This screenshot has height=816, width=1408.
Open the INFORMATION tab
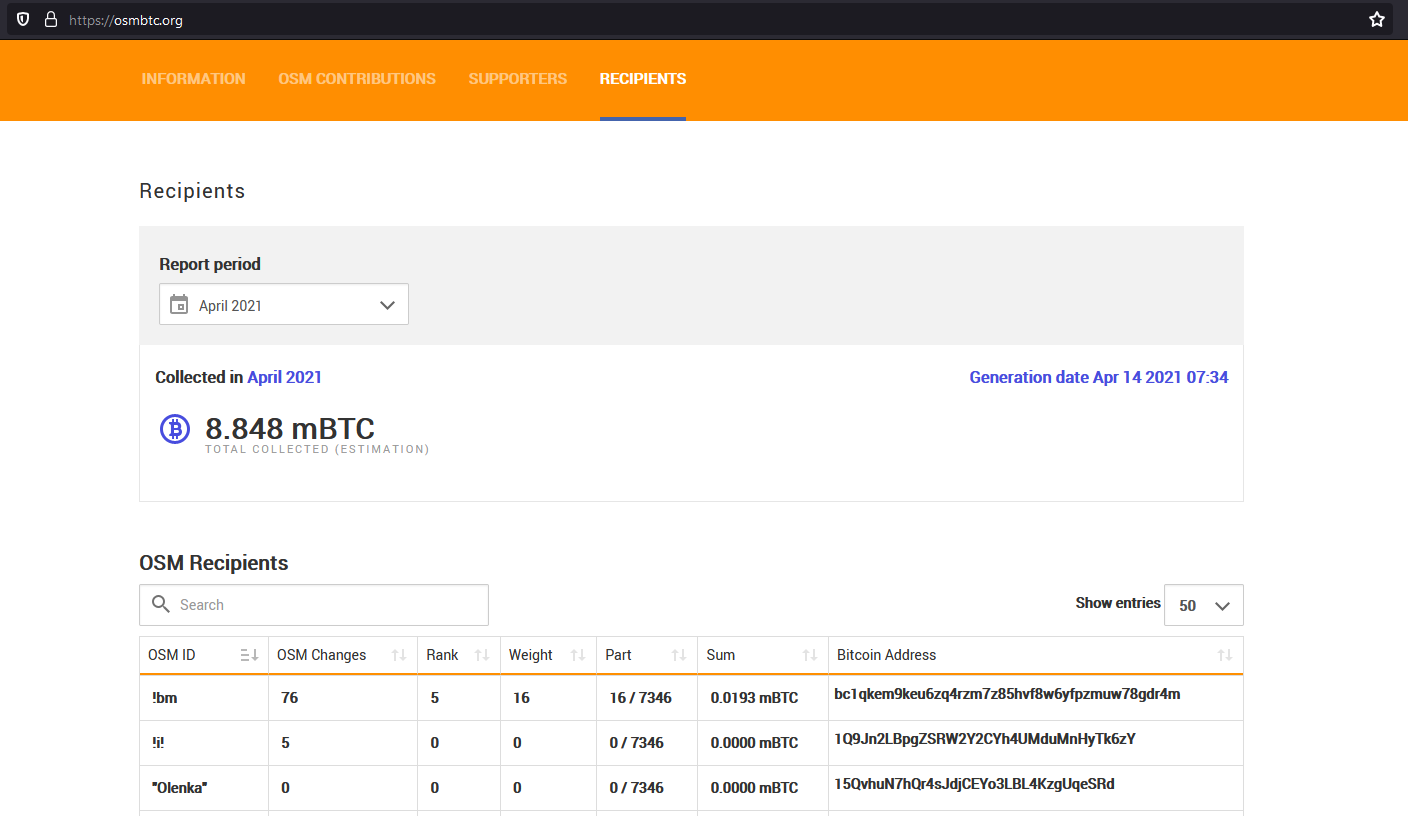[193, 79]
